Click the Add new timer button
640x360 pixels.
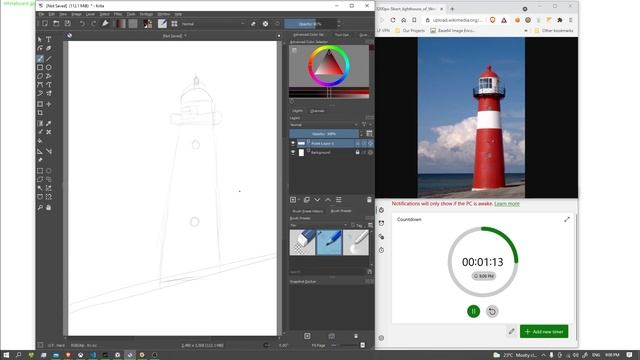(544, 331)
